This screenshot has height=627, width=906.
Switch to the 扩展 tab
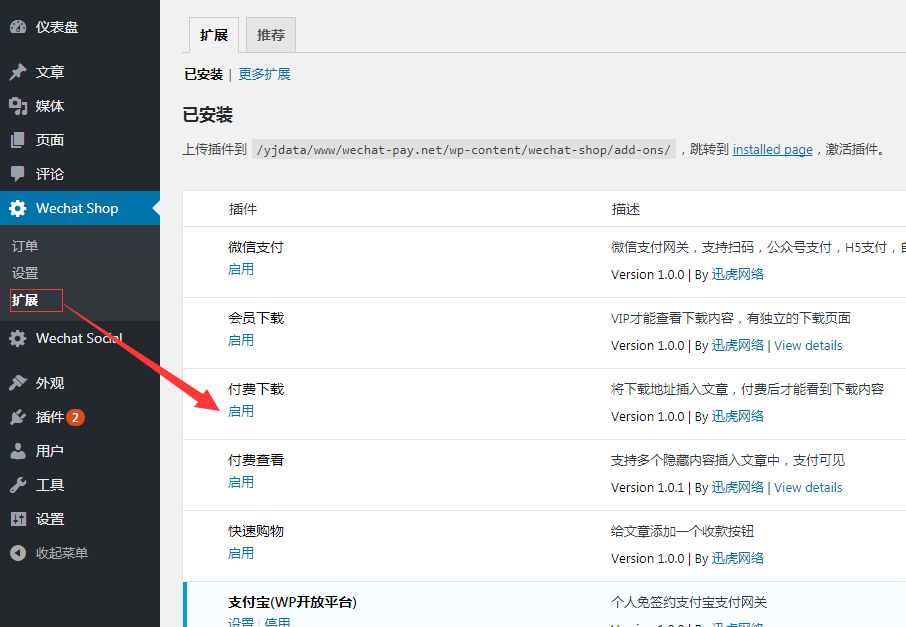tap(214, 35)
